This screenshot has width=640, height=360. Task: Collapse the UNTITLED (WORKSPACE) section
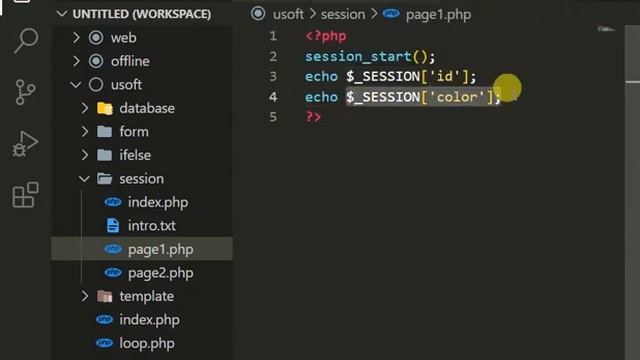[62, 14]
